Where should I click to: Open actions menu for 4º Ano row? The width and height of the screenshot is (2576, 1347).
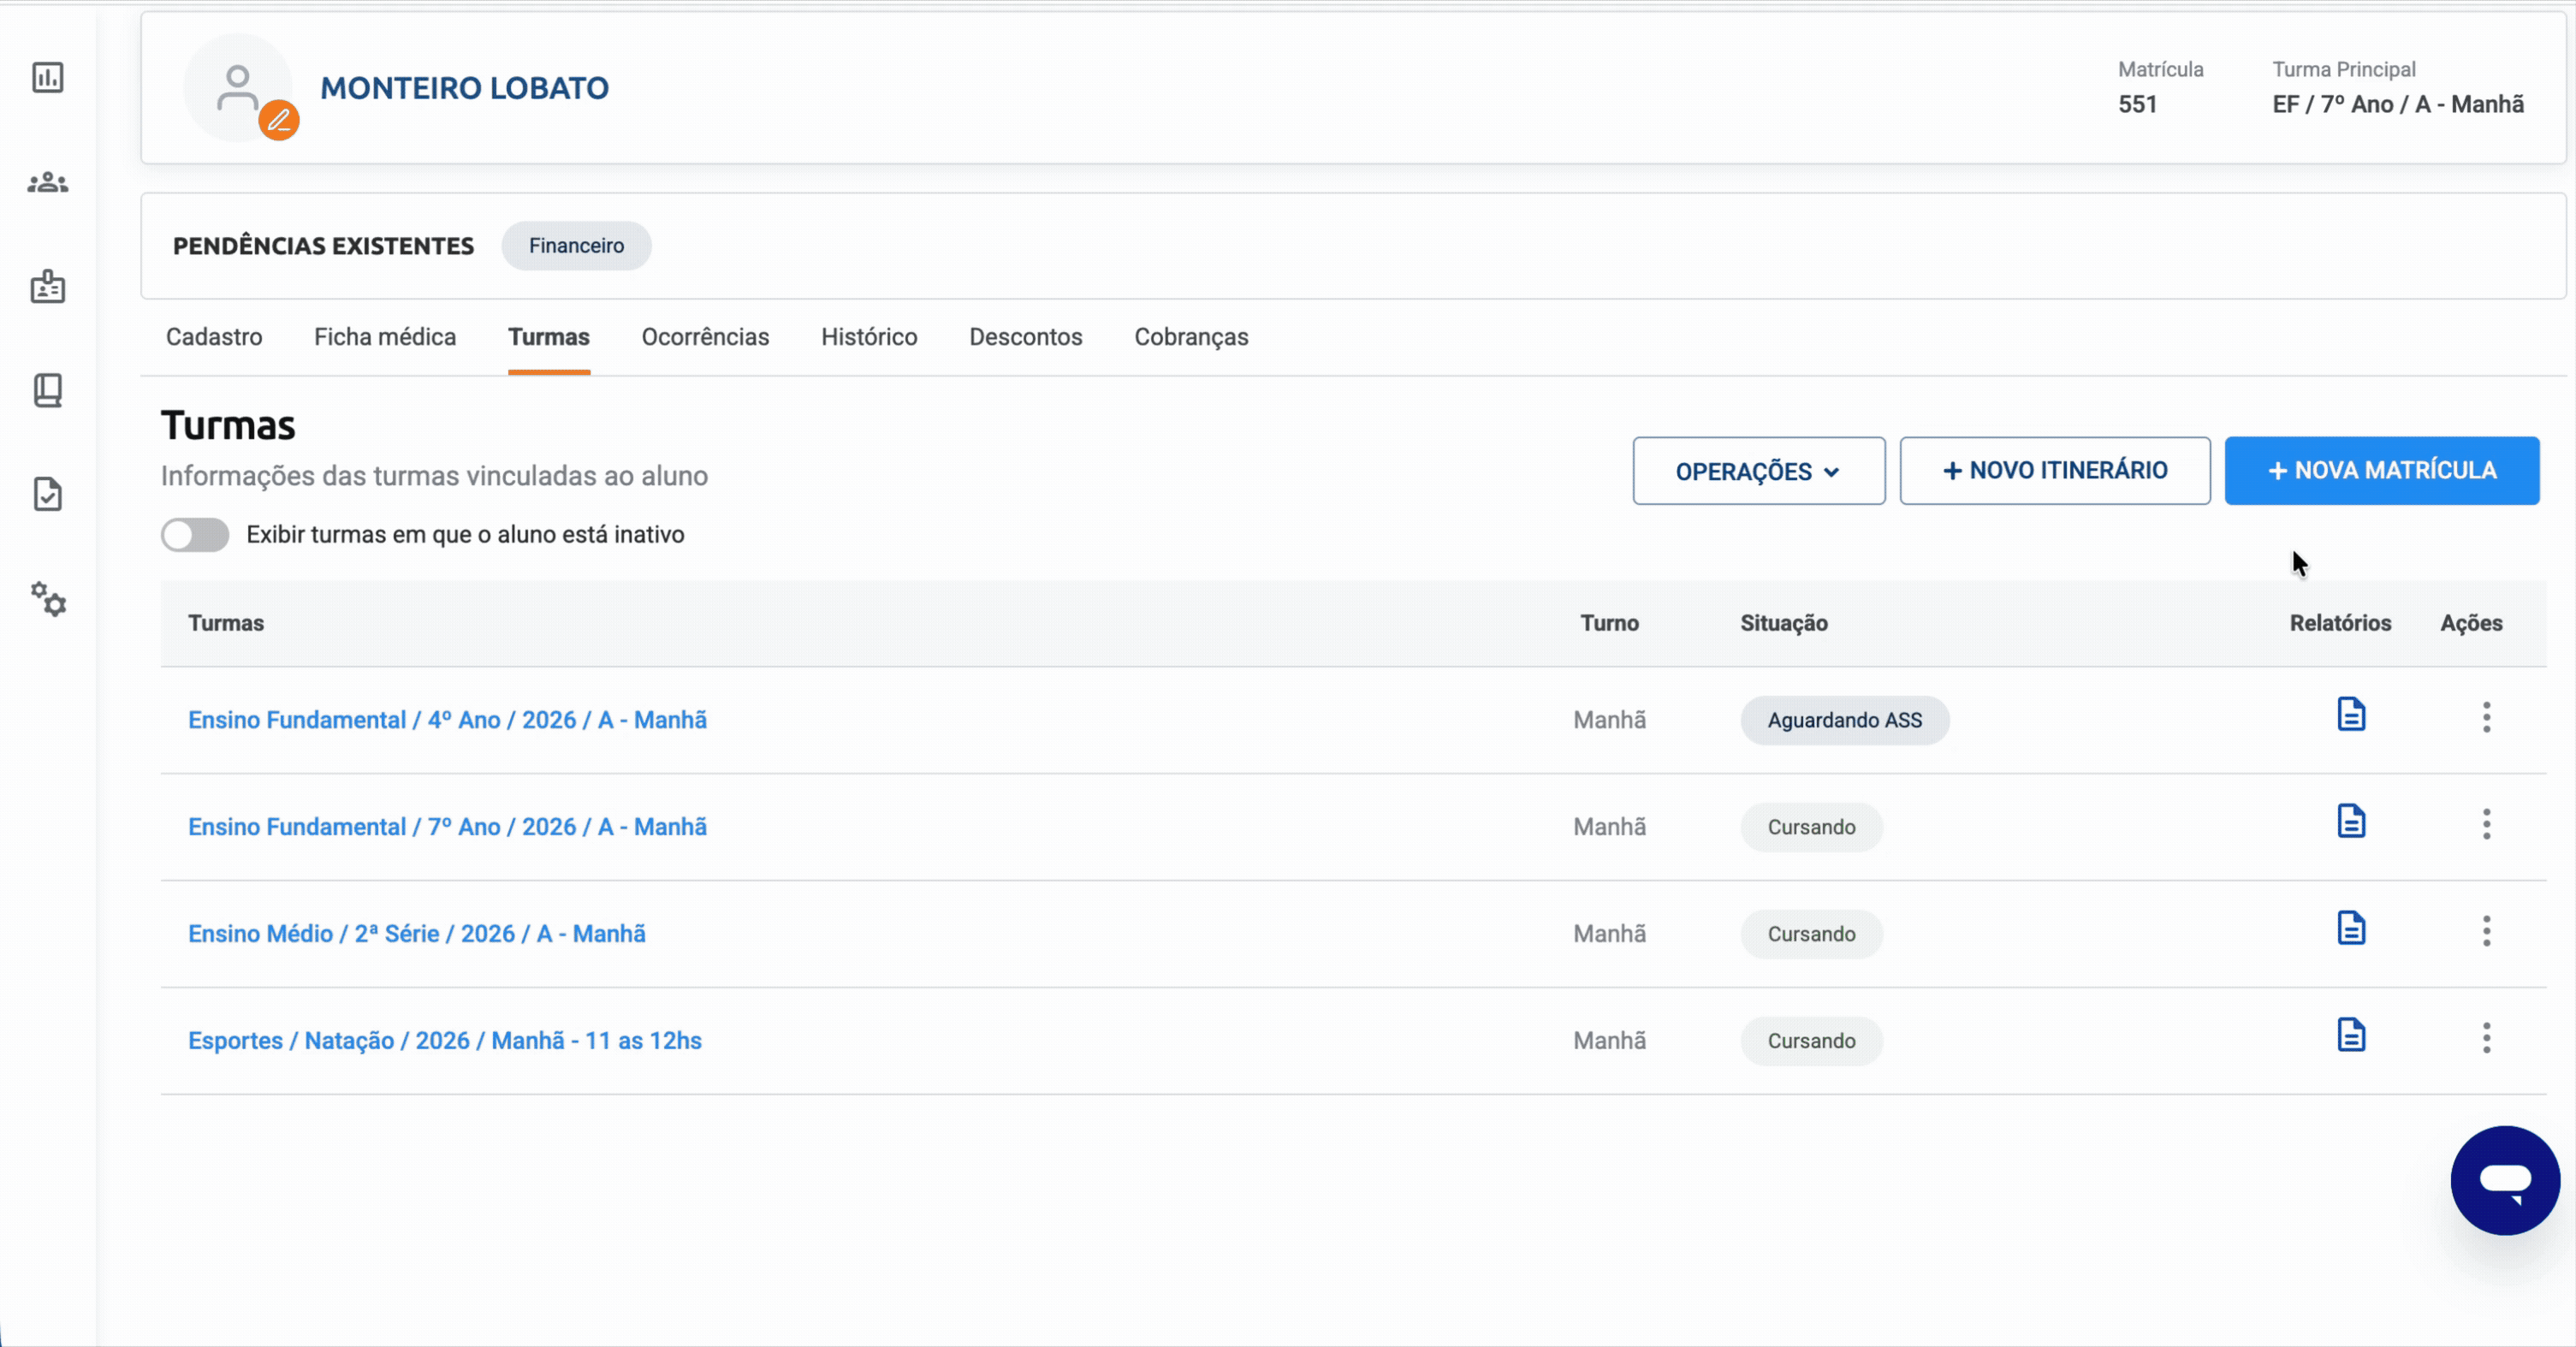(2486, 717)
